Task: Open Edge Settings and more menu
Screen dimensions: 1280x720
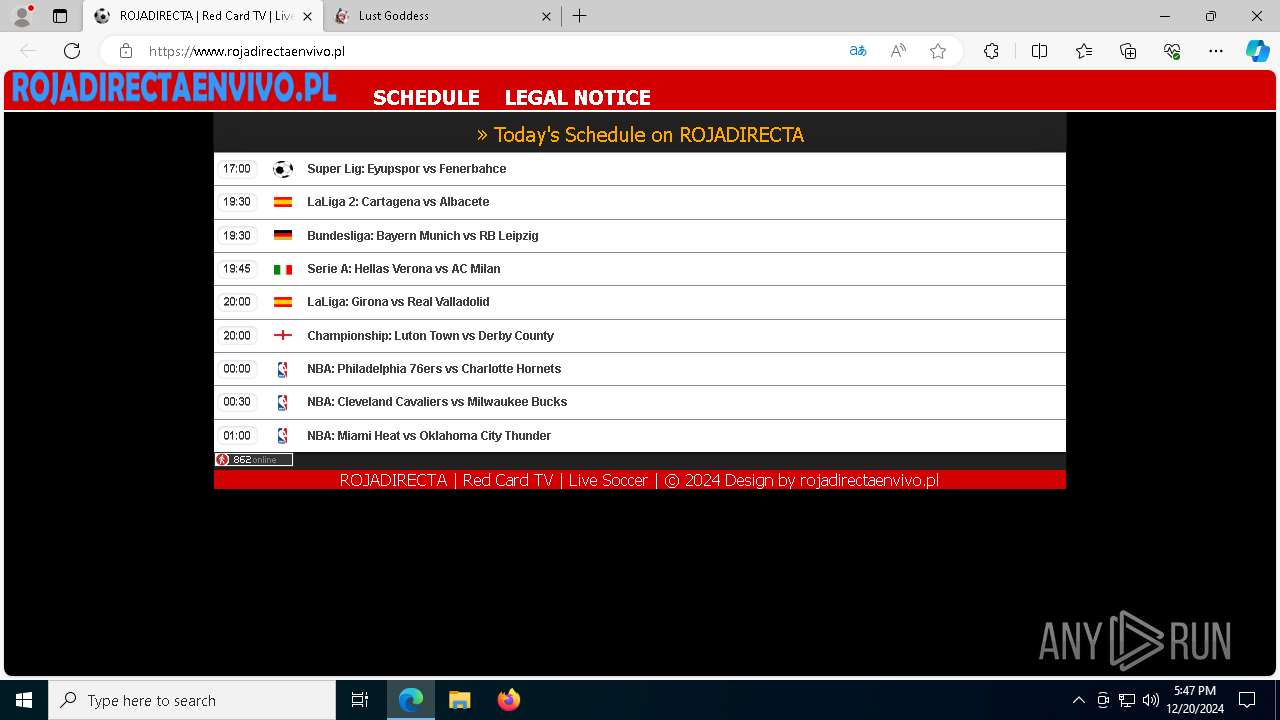Action: point(1216,51)
